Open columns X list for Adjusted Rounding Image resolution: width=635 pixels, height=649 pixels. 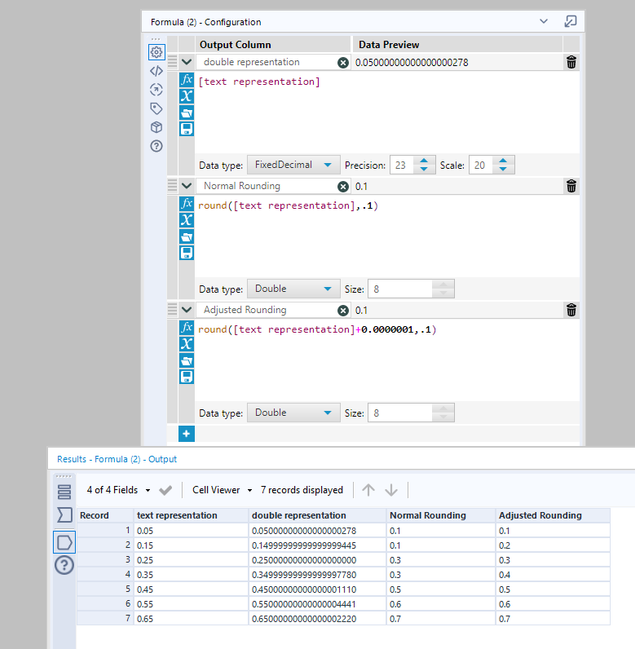click(187, 344)
